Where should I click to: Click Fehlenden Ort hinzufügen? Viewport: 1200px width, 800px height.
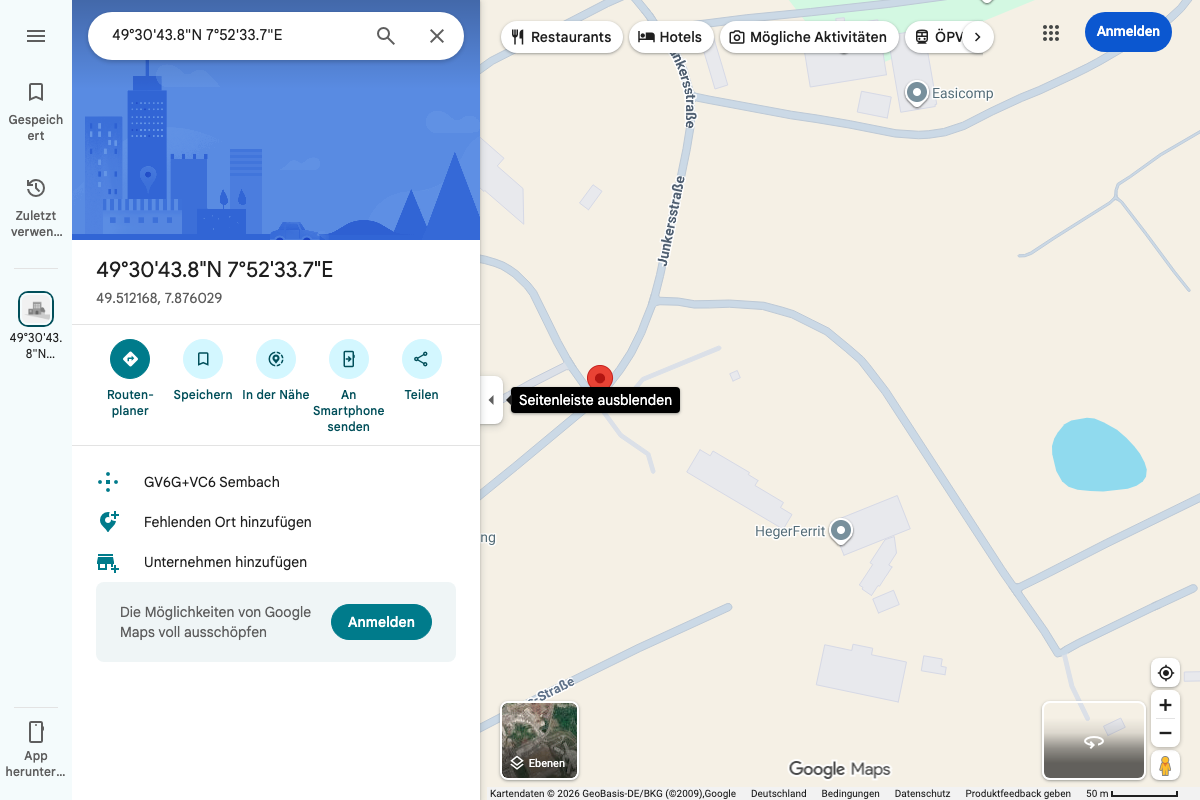tap(276, 522)
